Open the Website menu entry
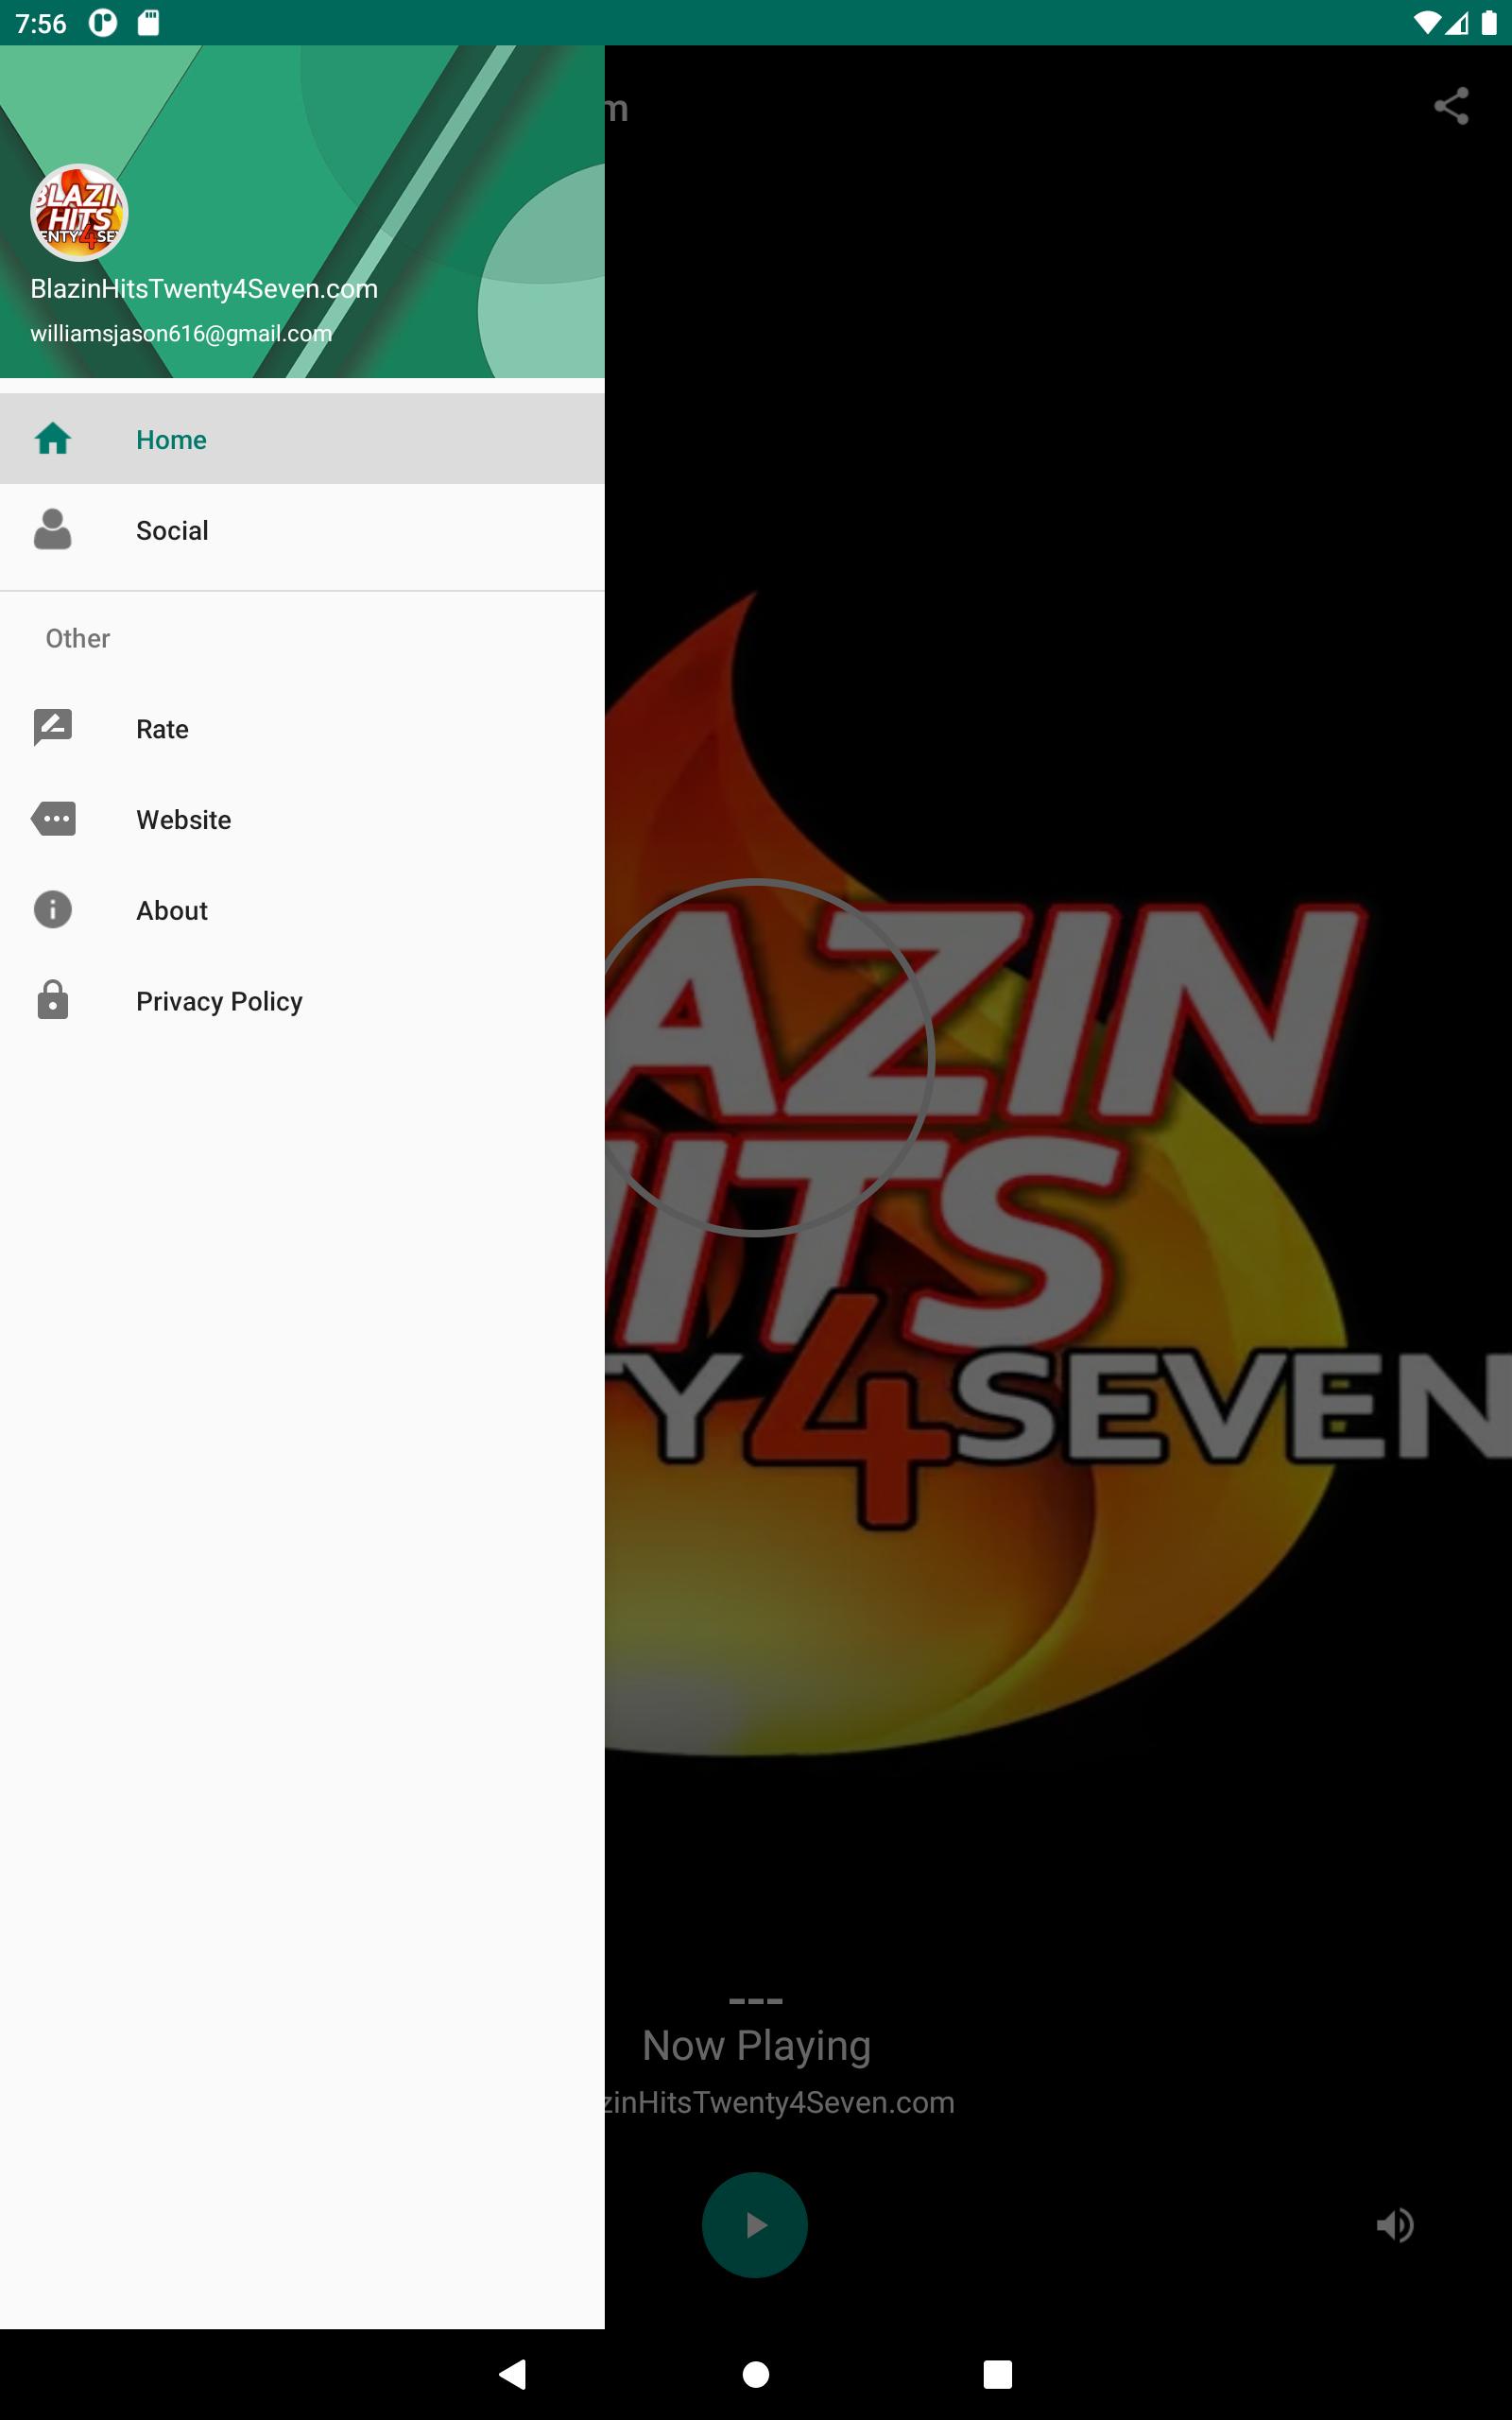1512x2420 pixels. (x=302, y=820)
